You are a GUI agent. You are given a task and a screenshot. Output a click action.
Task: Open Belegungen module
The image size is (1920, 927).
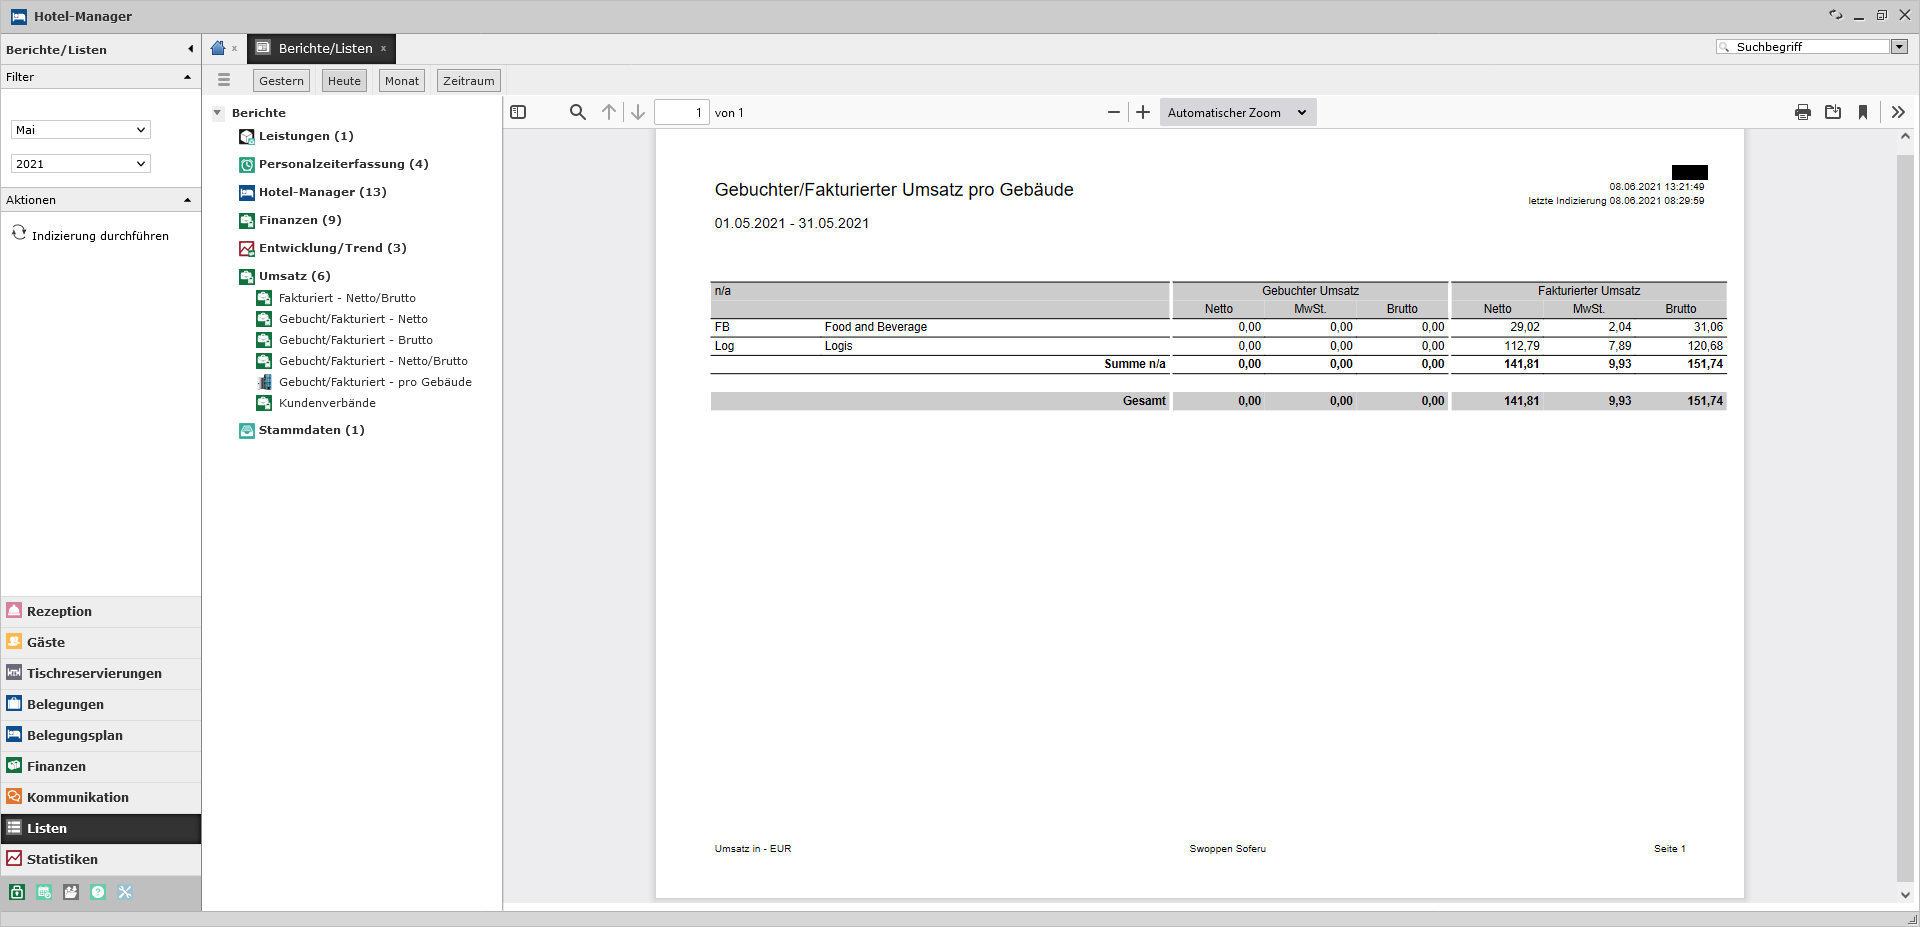[x=101, y=704]
